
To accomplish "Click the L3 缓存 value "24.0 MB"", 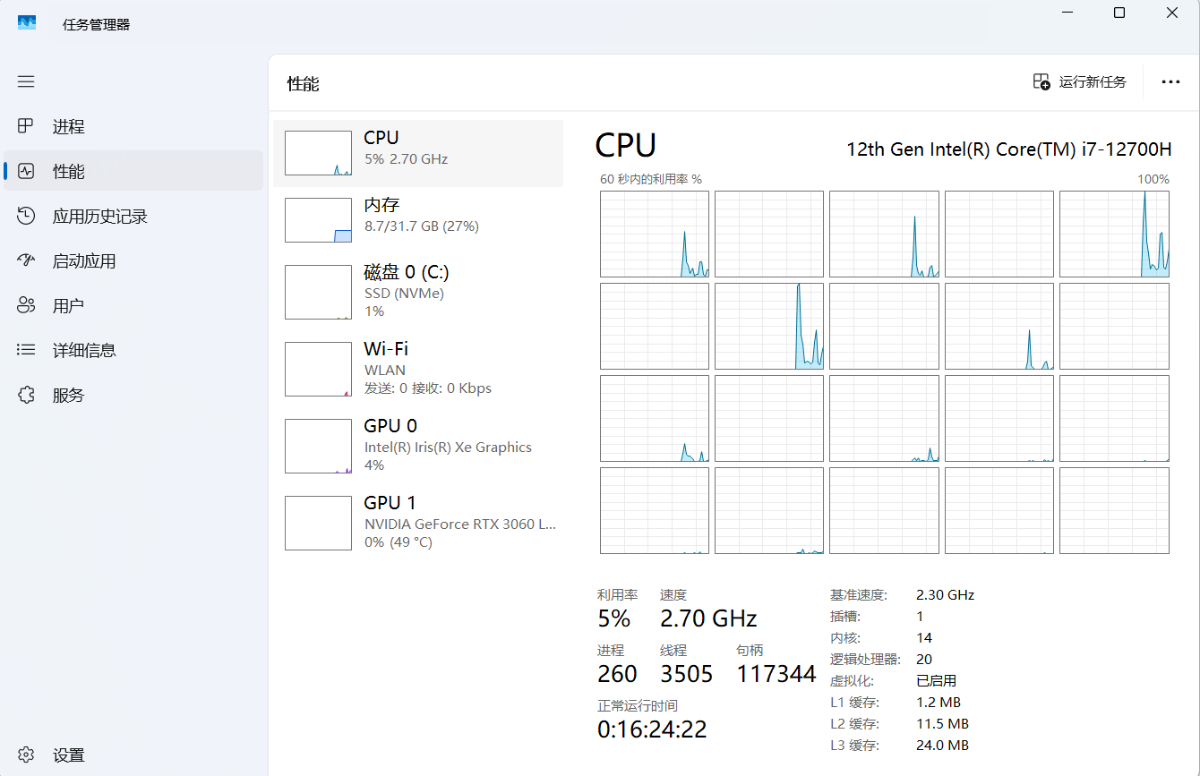I will [942, 746].
